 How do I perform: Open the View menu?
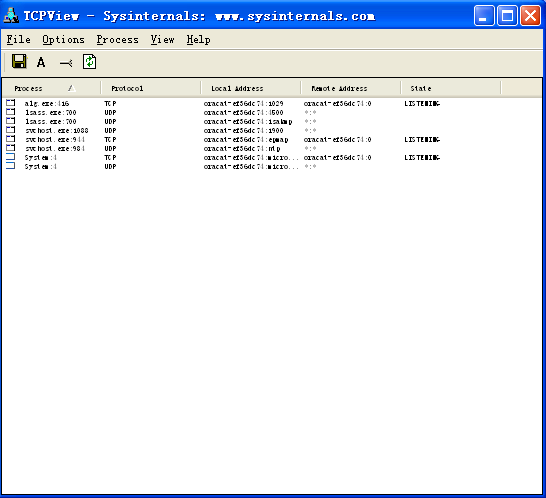click(162, 40)
